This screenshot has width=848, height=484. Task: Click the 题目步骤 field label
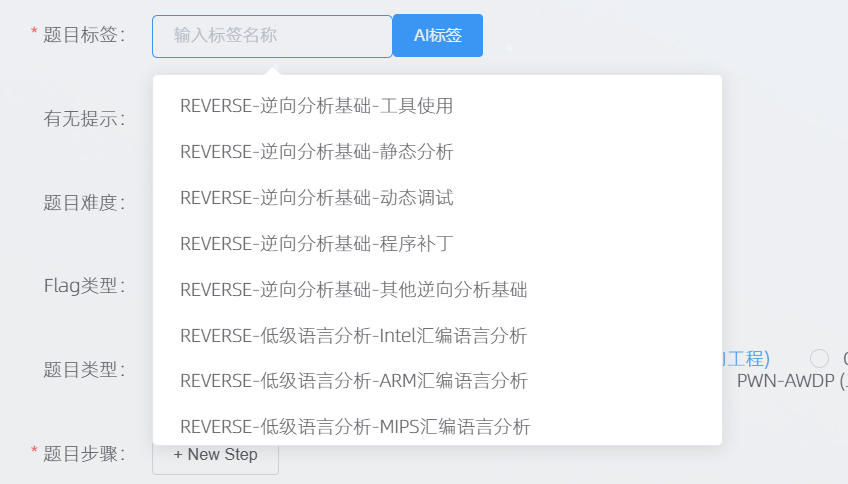[84, 454]
